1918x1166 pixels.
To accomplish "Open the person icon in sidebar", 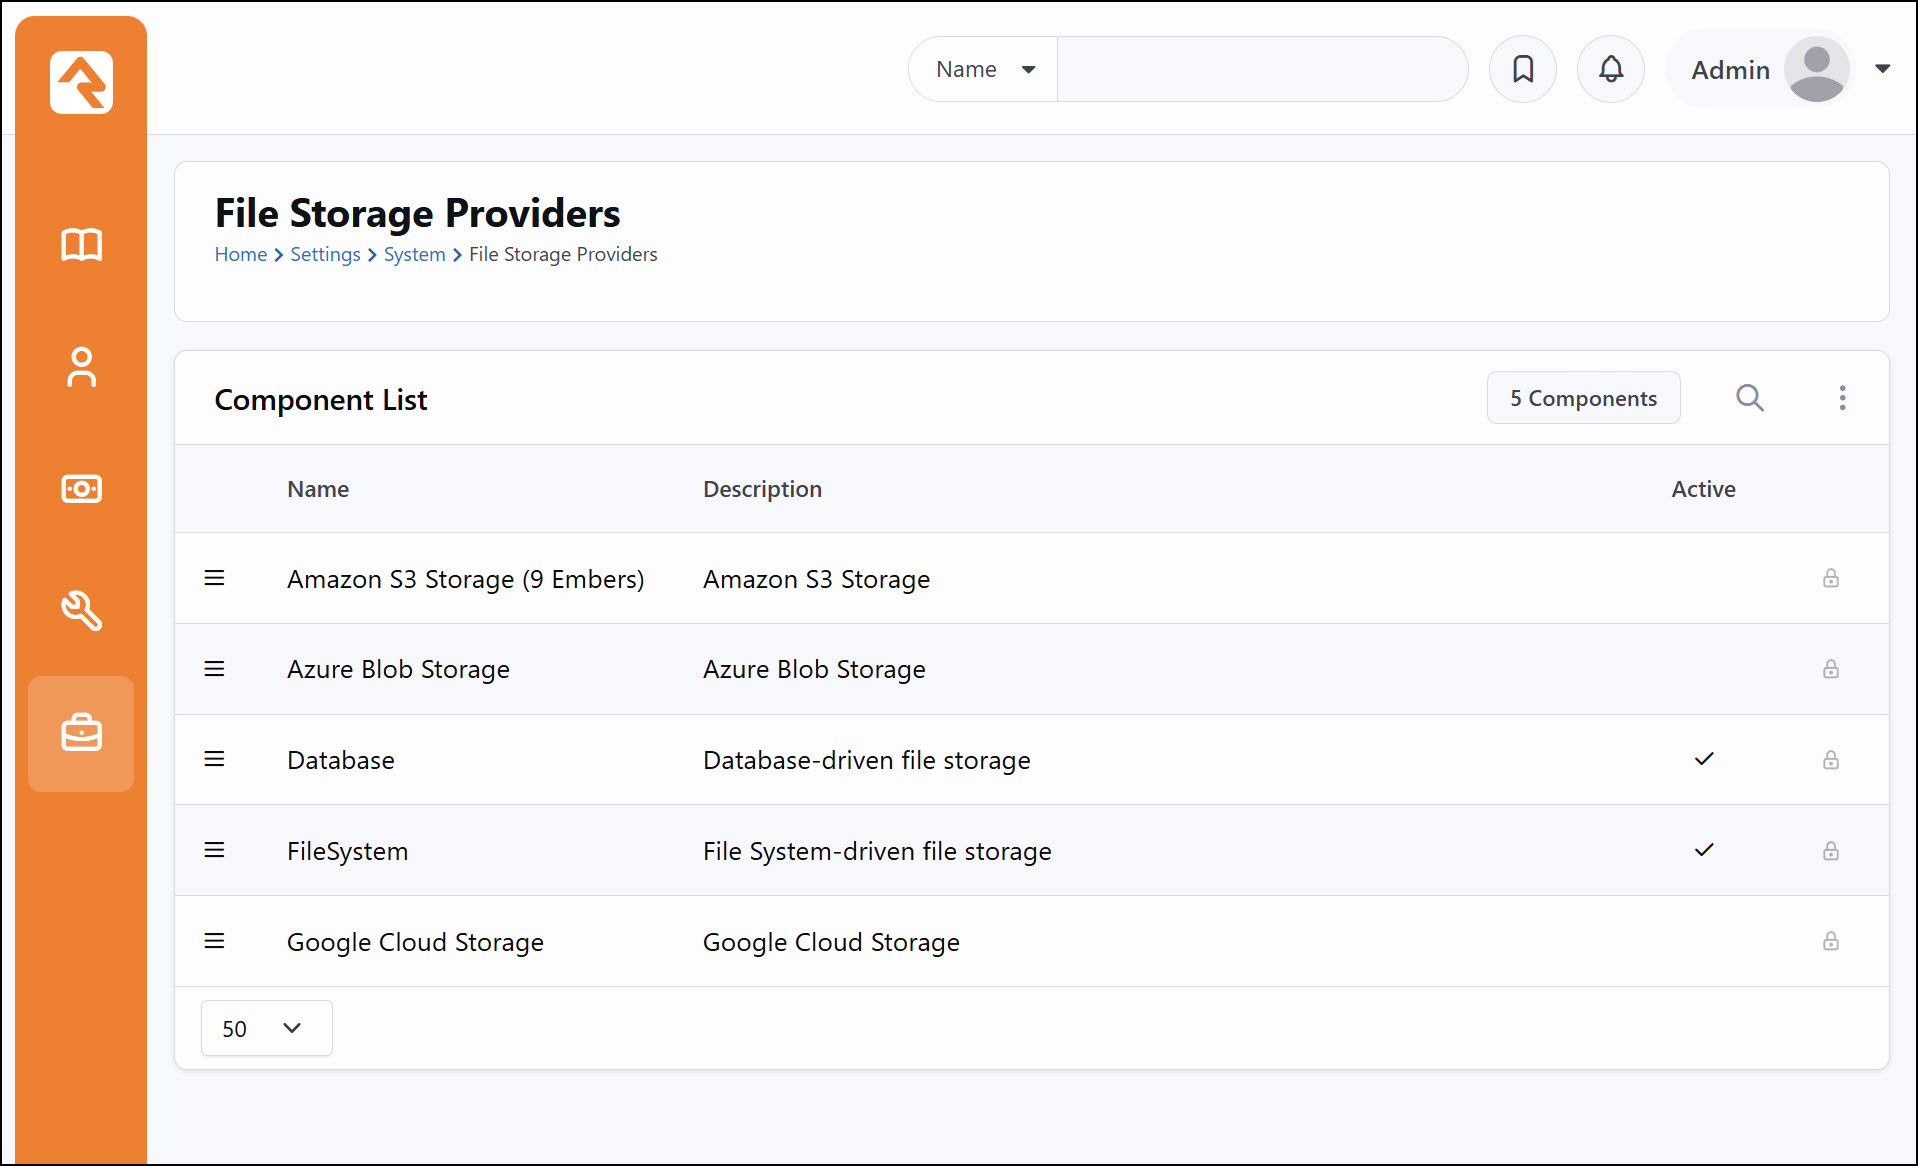I will pyautogui.click(x=81, y=367).
